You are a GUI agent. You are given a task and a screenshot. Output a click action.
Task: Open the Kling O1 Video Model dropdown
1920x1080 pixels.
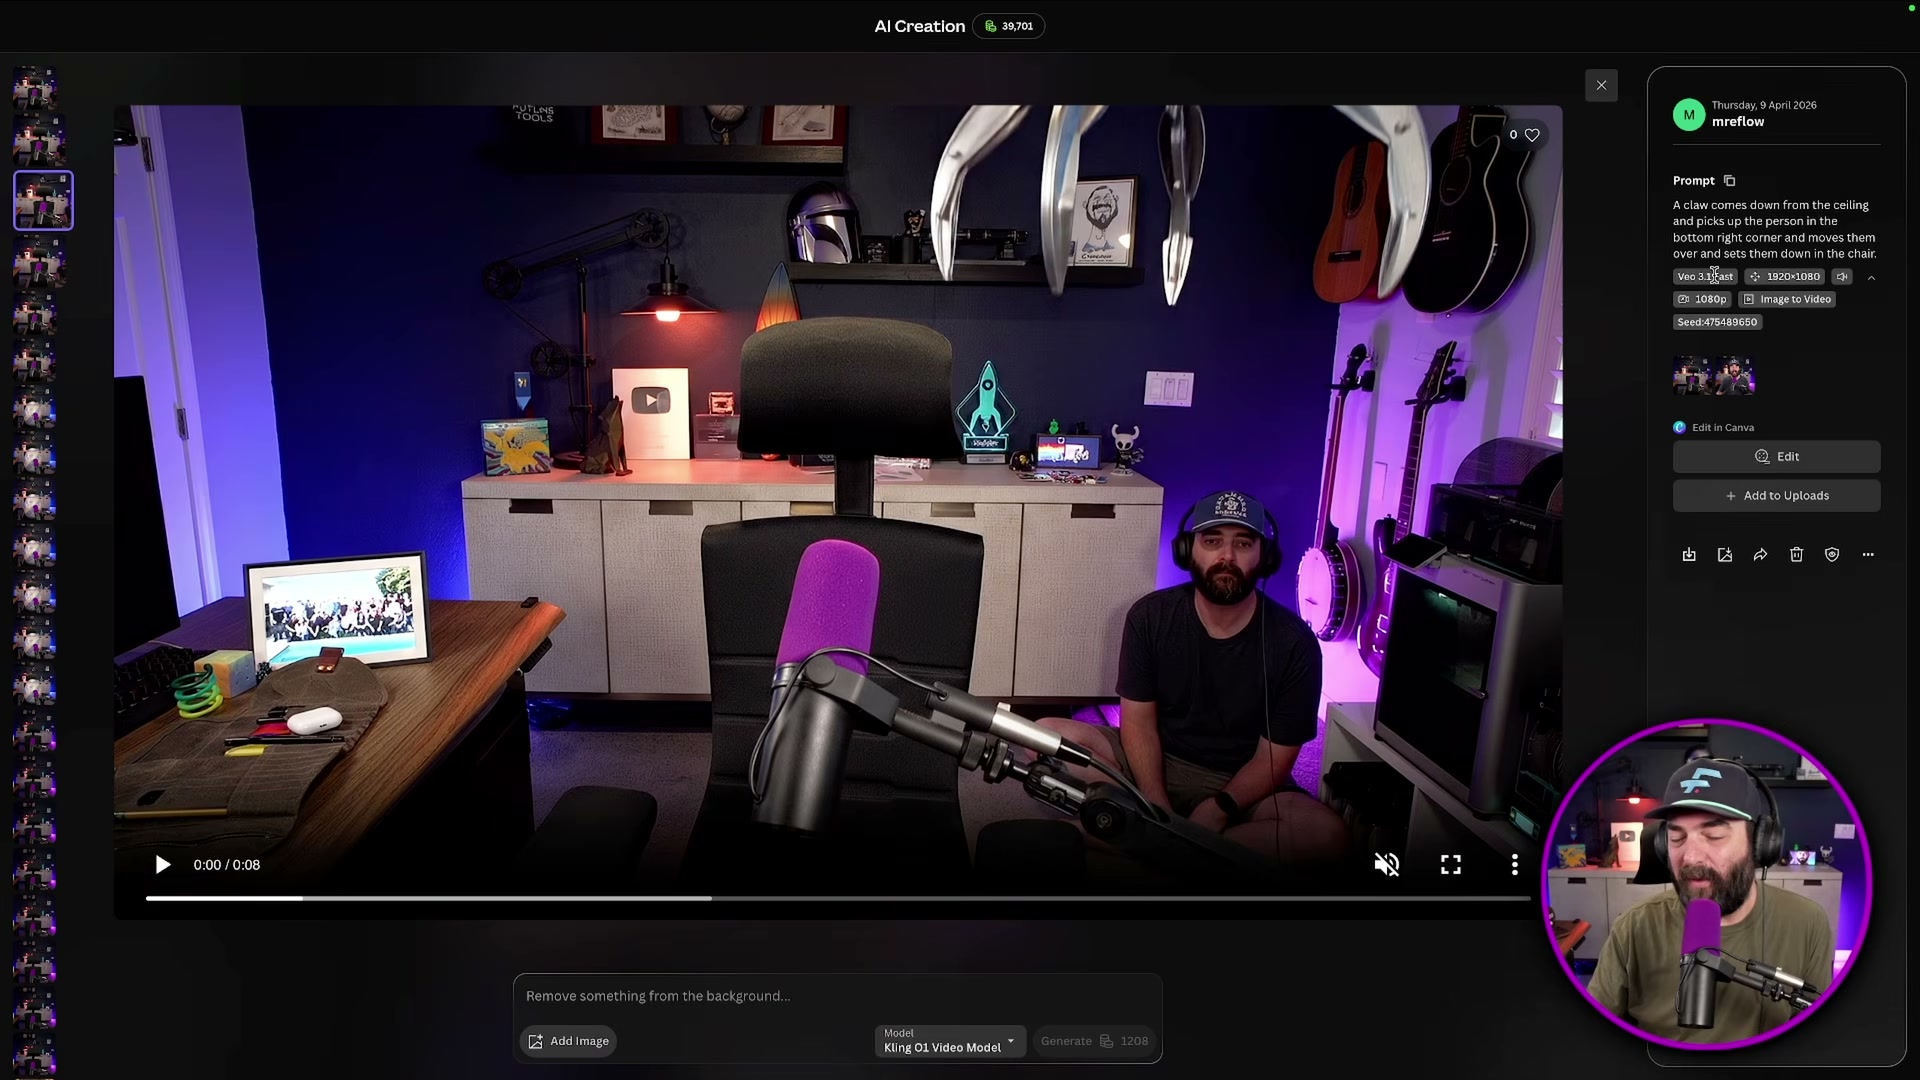click(948, 1041)
